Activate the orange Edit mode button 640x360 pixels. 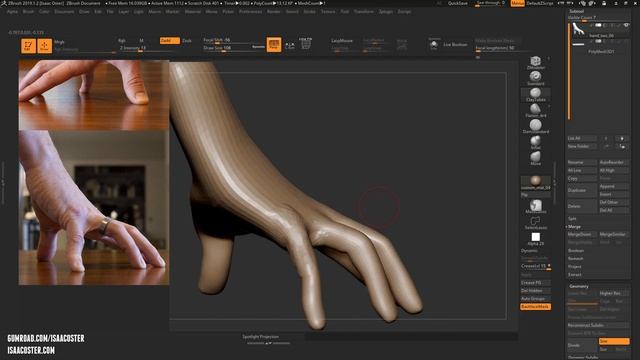point(29,45)
